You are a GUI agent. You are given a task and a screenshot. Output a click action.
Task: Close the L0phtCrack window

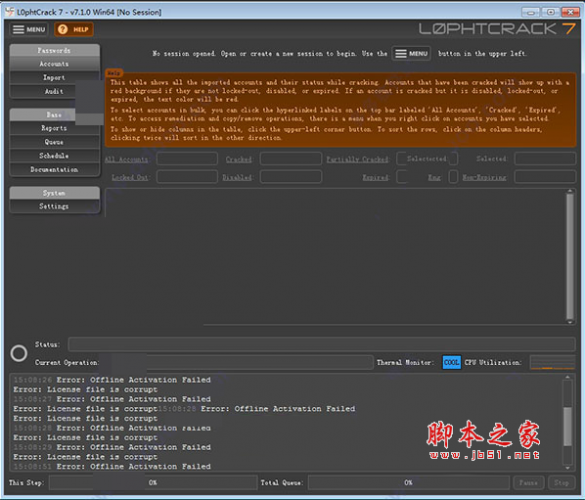coord(570,12)
